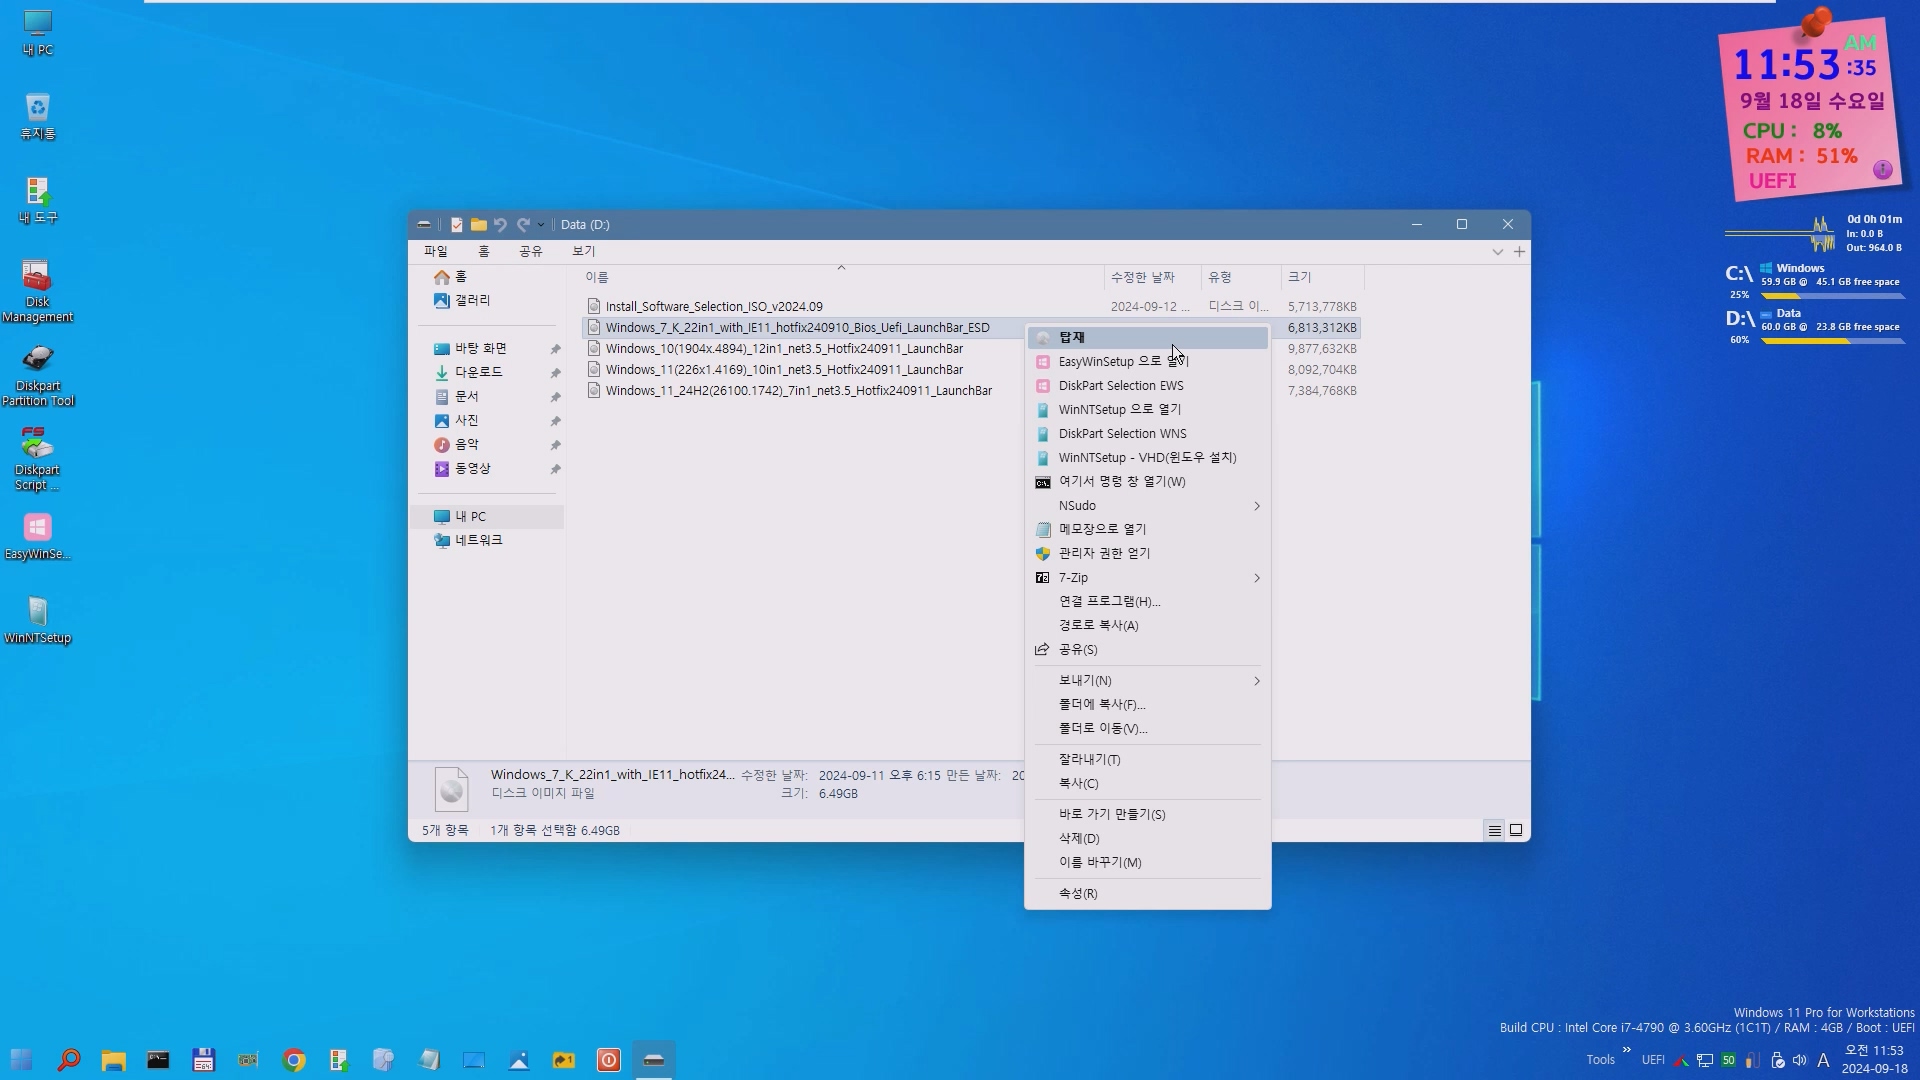Switch to the details view button
1920x1080 pixels.
click(1494, 830)
